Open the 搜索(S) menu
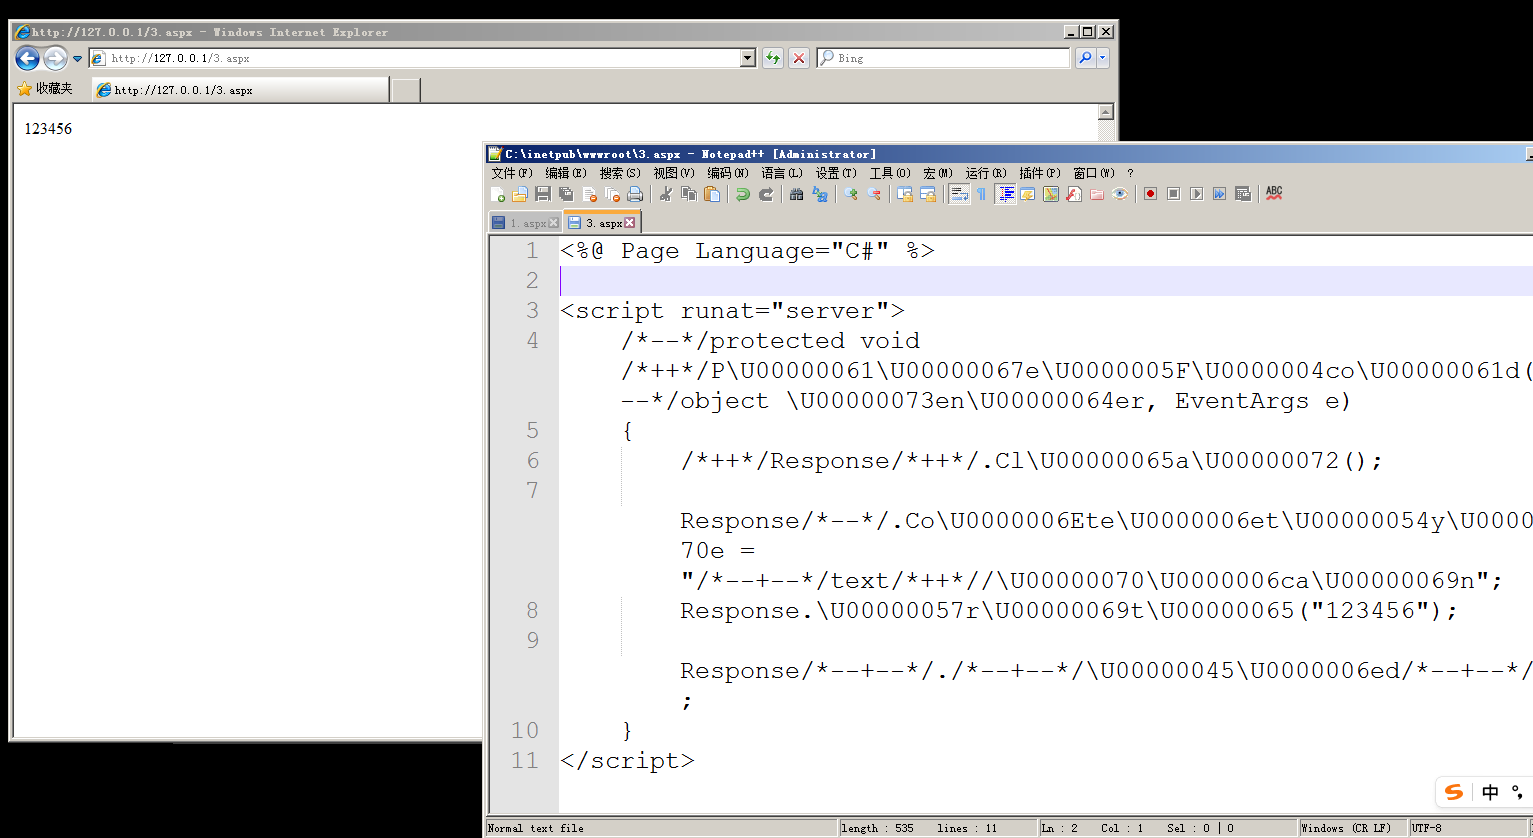1533x838 pixels. (x=620, y=173)
